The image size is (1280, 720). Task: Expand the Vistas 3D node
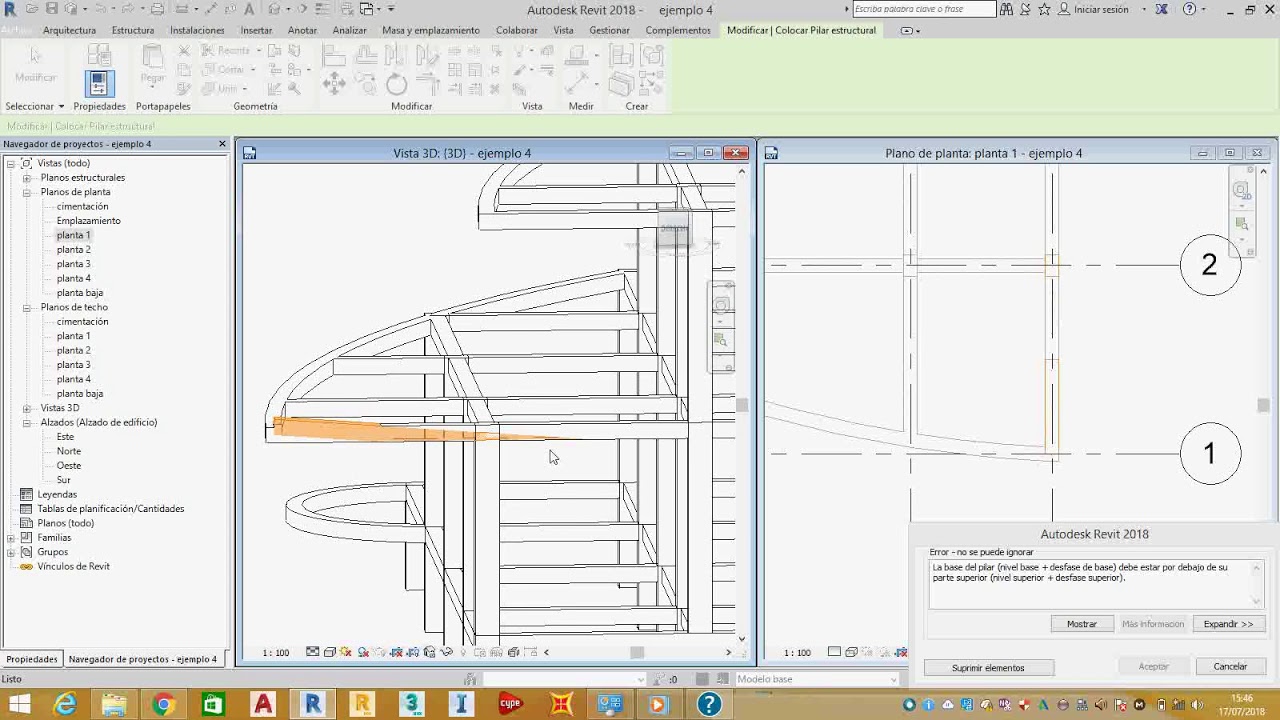(x=27, y=408)
